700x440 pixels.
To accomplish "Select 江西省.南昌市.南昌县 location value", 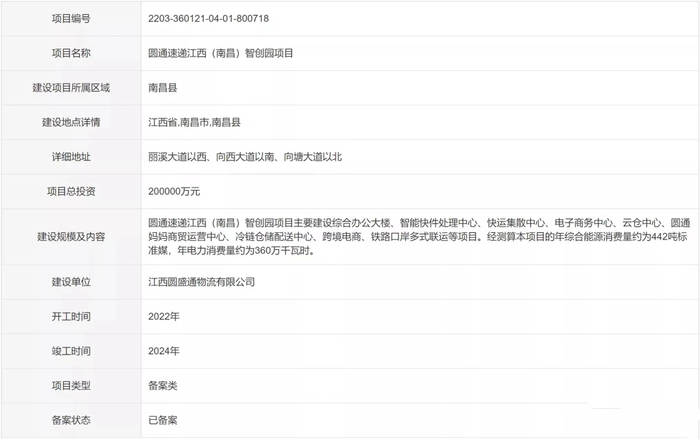I will [194, 122].
